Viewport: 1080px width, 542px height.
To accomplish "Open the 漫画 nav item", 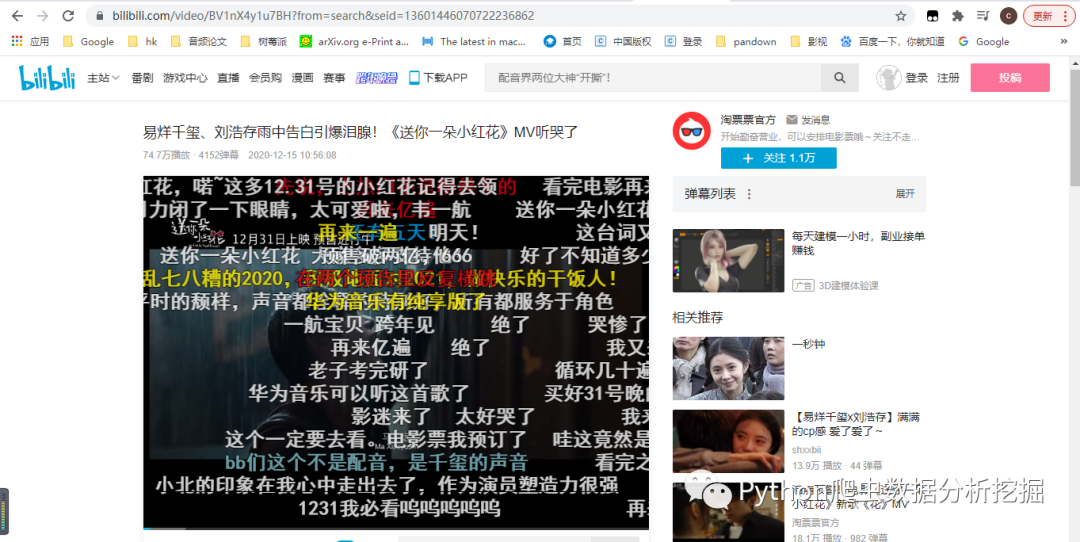I will point(302,78).
